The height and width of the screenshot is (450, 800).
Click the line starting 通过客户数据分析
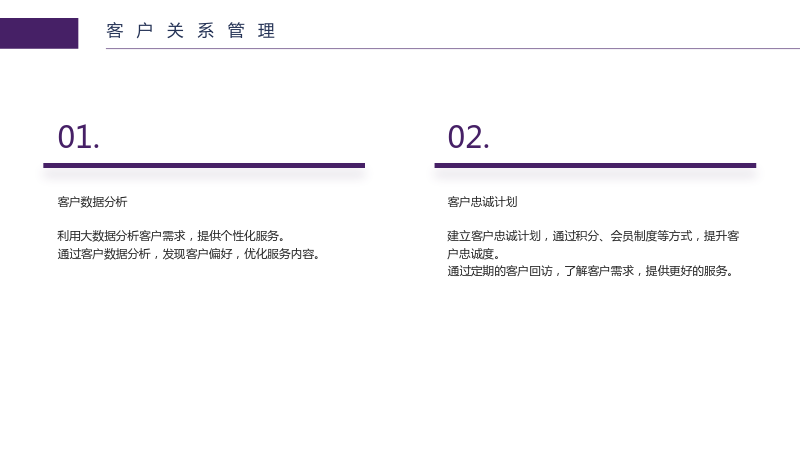[189, 254]
